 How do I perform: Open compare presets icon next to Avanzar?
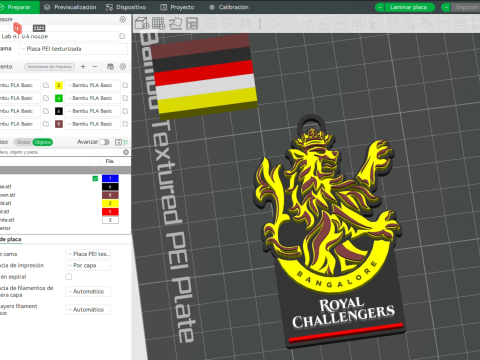point(118,142)
